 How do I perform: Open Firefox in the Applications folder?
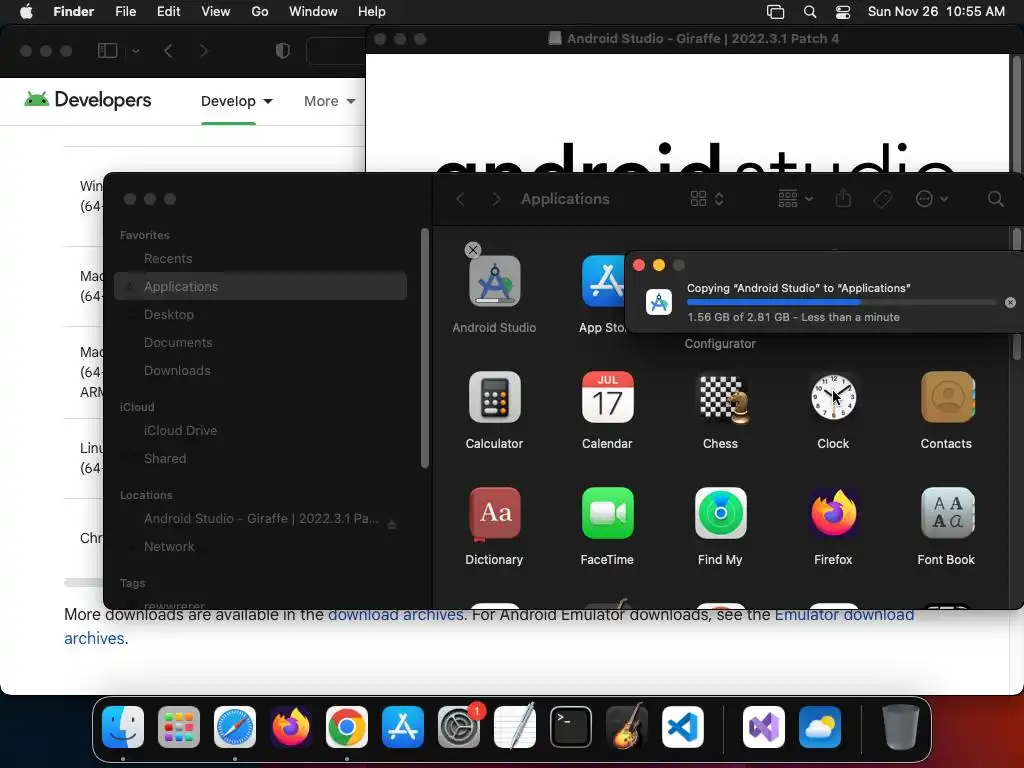click(x=833, y=513)
